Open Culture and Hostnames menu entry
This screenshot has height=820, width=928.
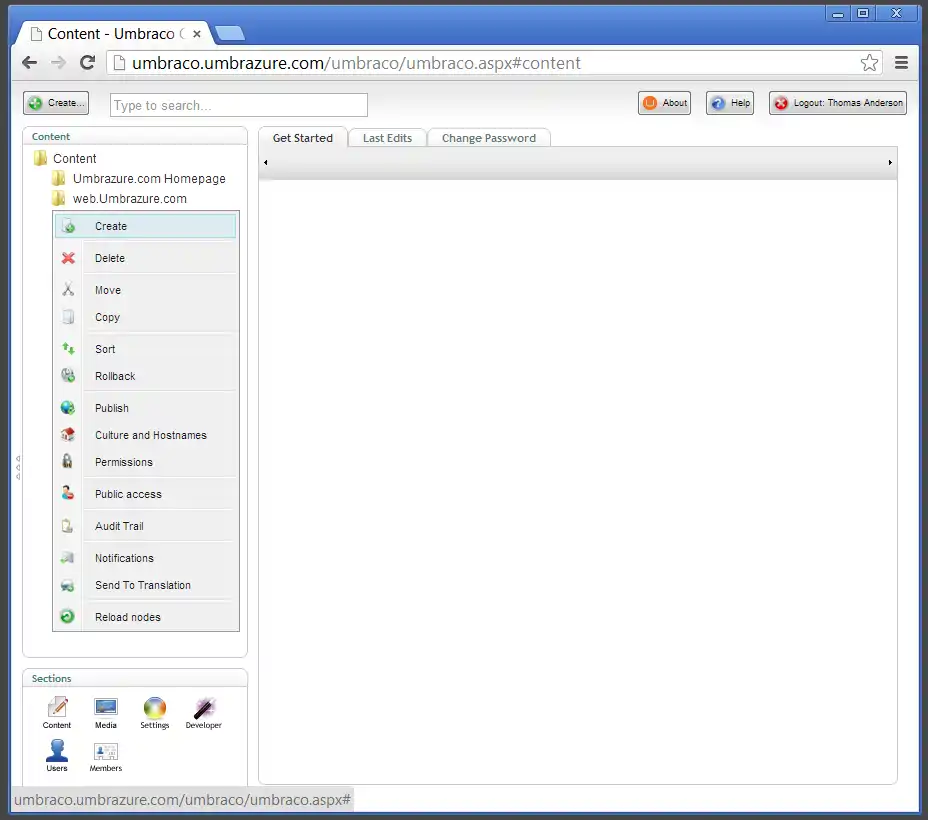[x=145, y=435]
